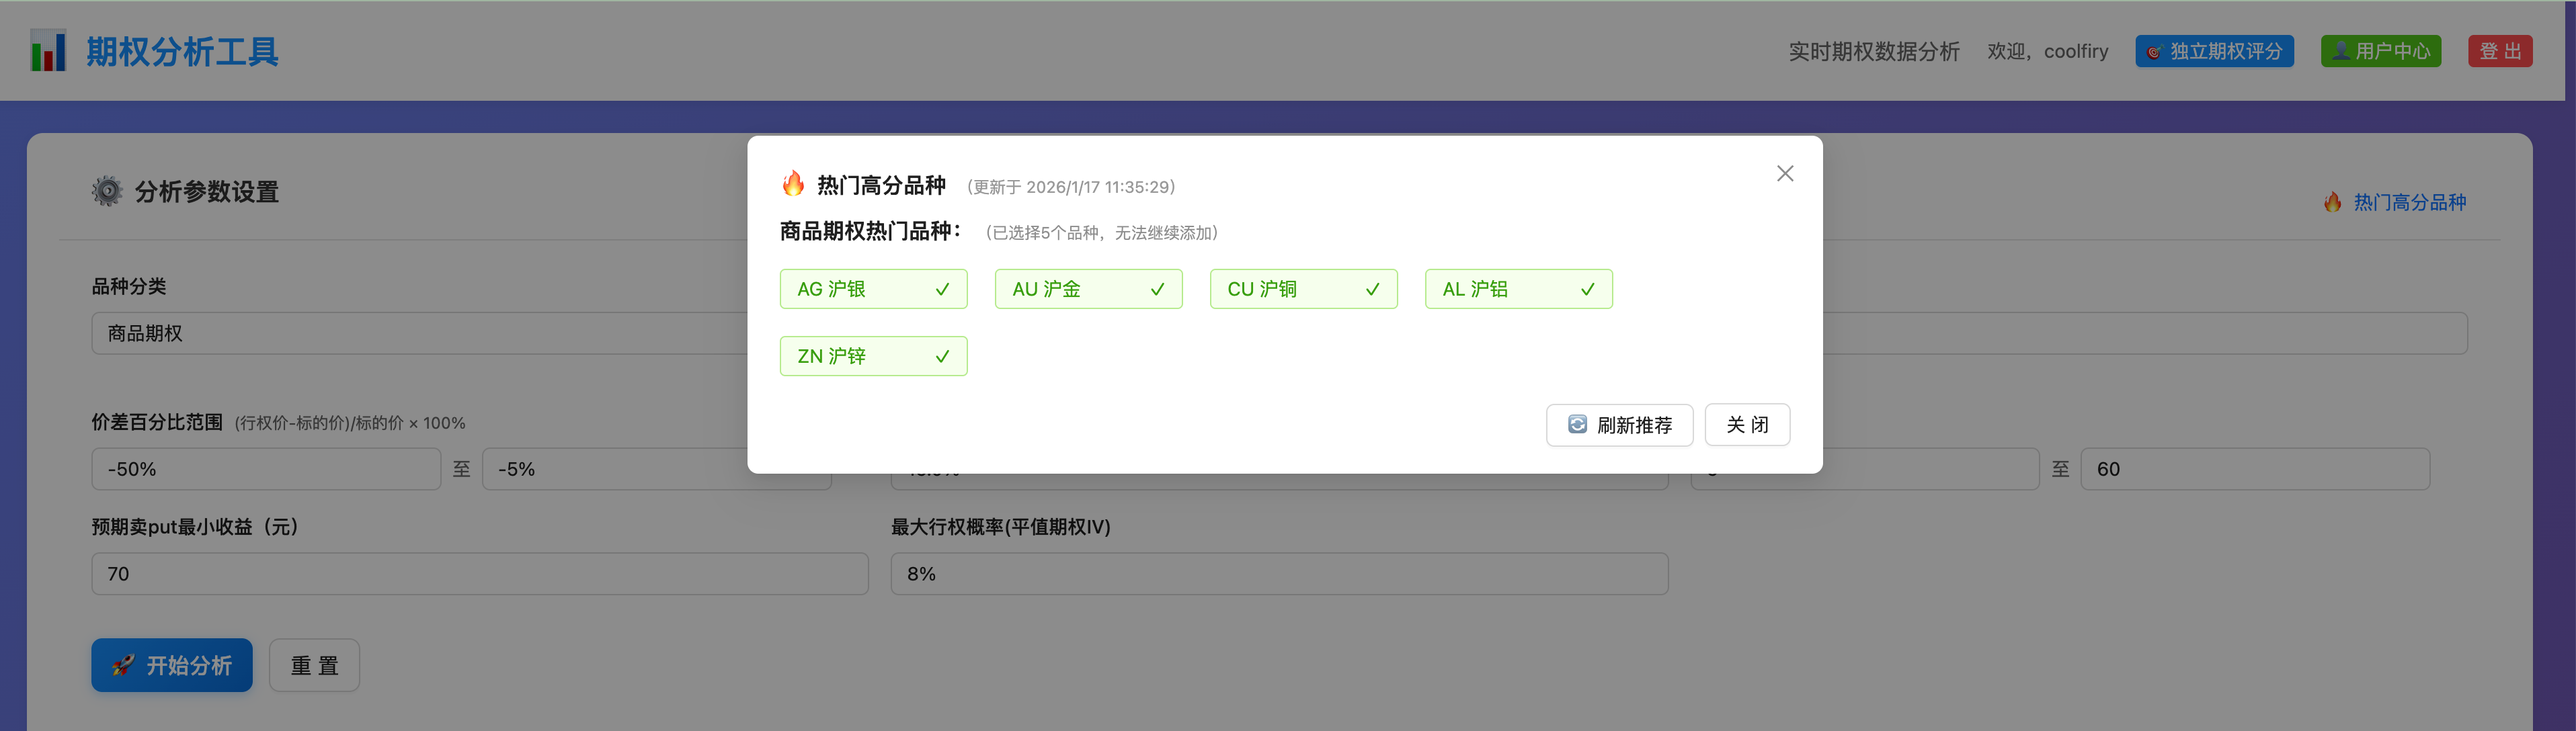This screenshot has width=2576, height=731.
Task: Click the 登出 logout button
Action: click(x=2499, y=52)
